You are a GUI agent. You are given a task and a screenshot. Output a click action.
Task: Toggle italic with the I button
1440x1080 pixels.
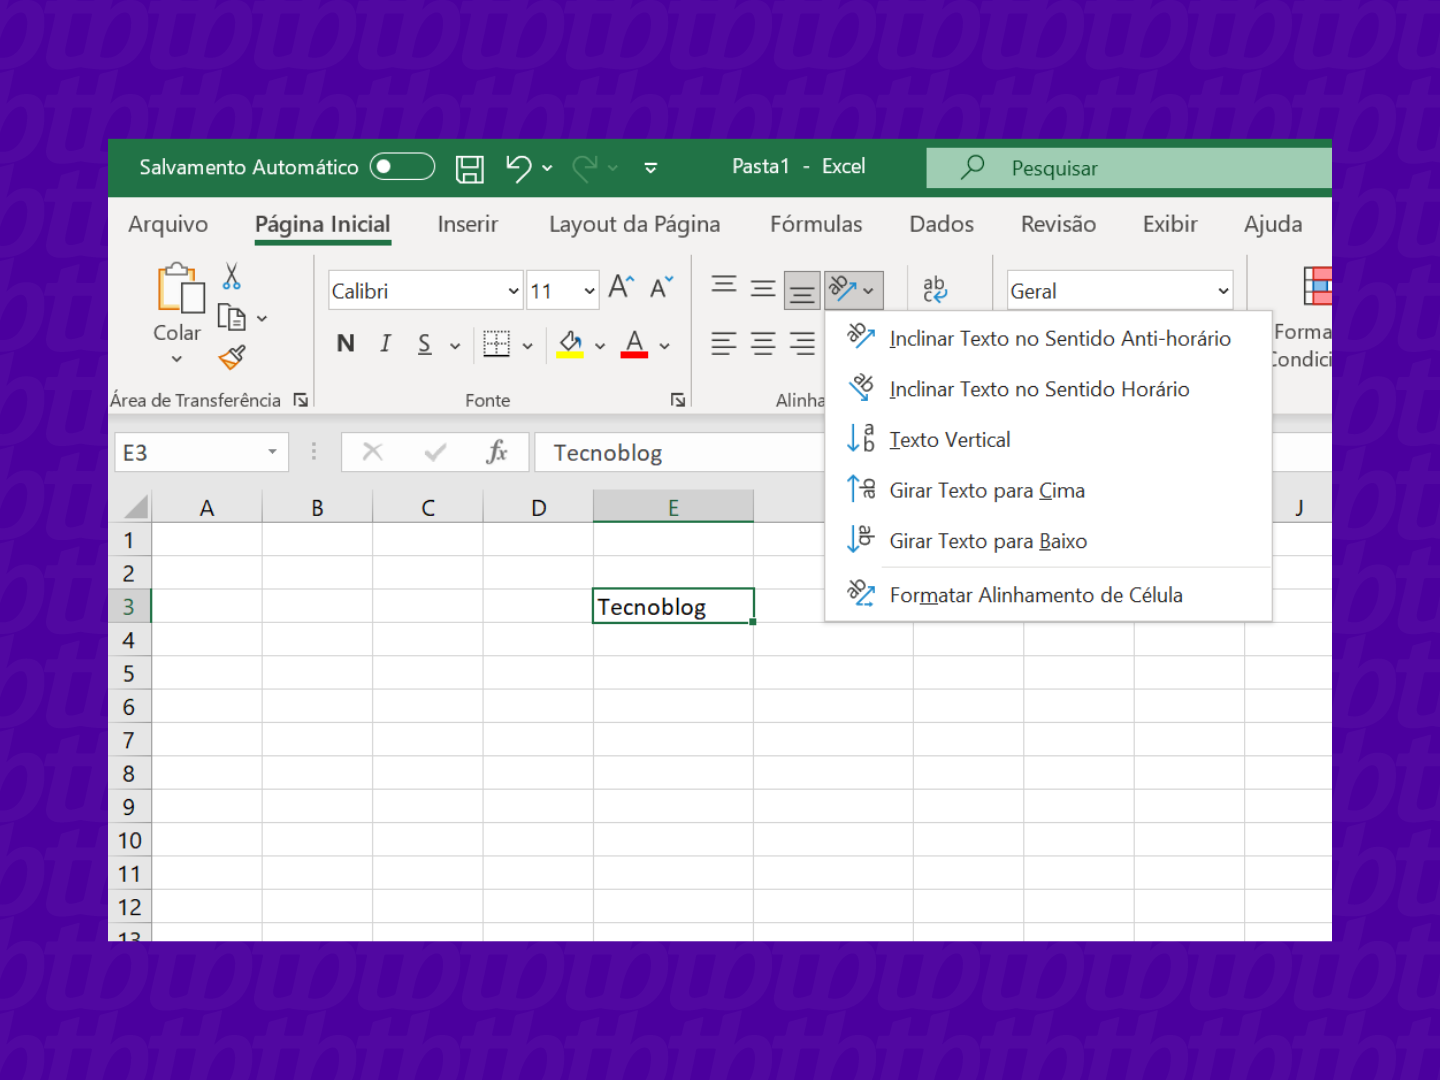[385, 344]
